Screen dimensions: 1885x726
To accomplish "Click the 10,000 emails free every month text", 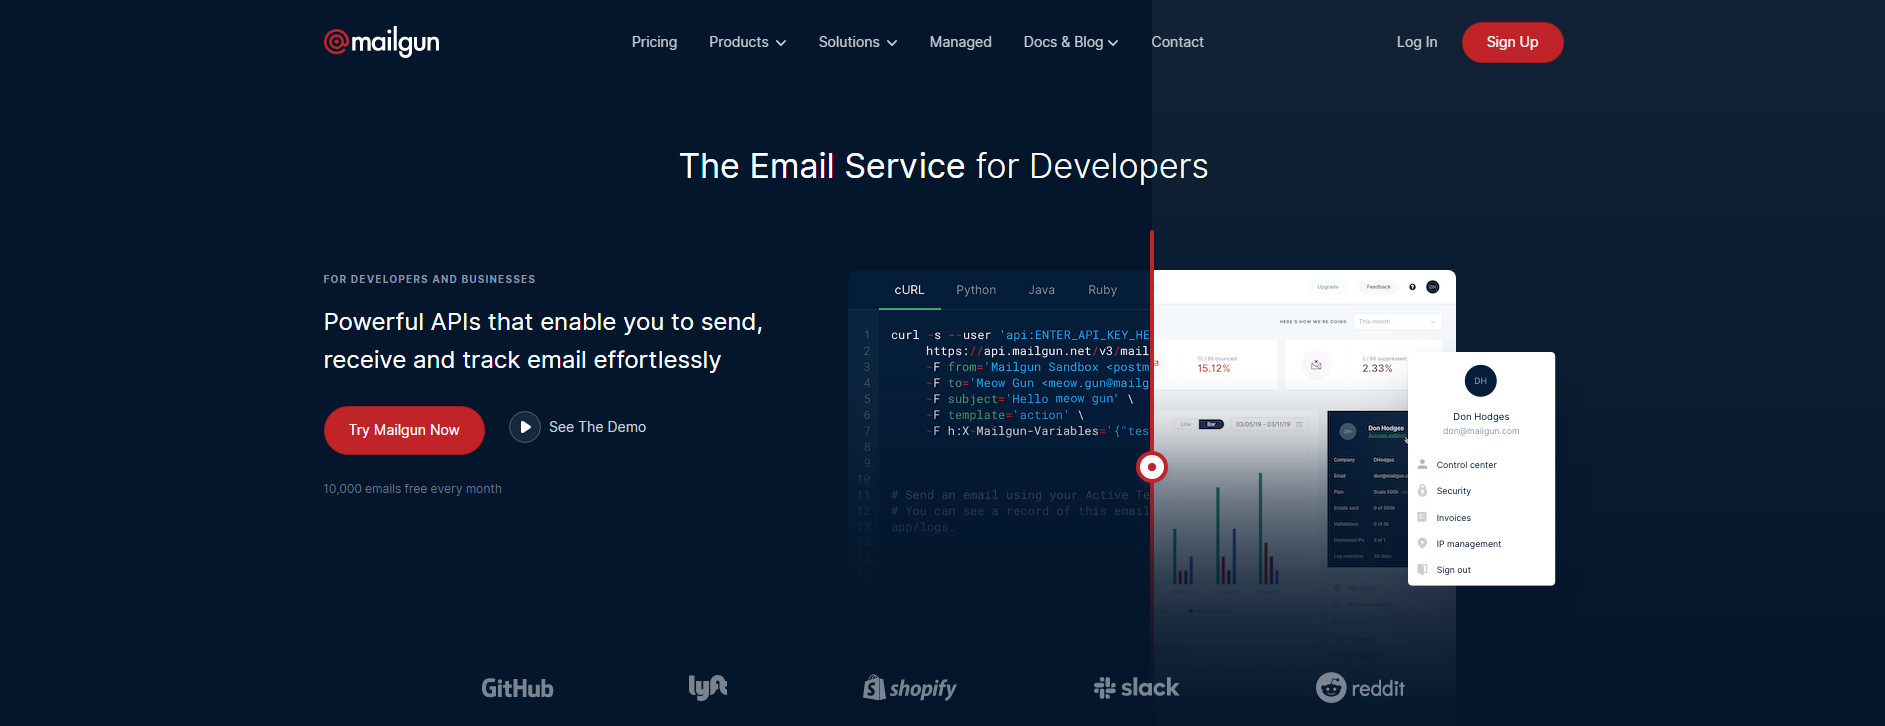I will point(412,489).
